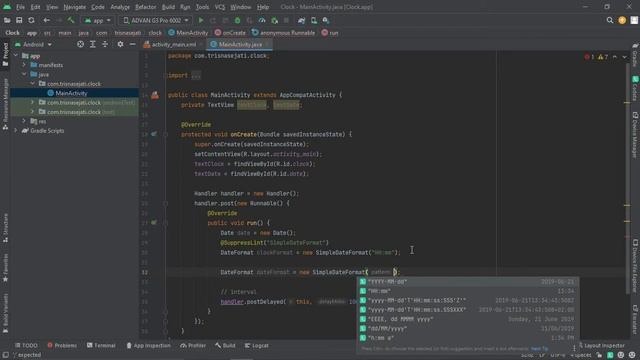Run the app with the green play icon
This screenshot has height=360, width=640.
(x=201, y=20)
